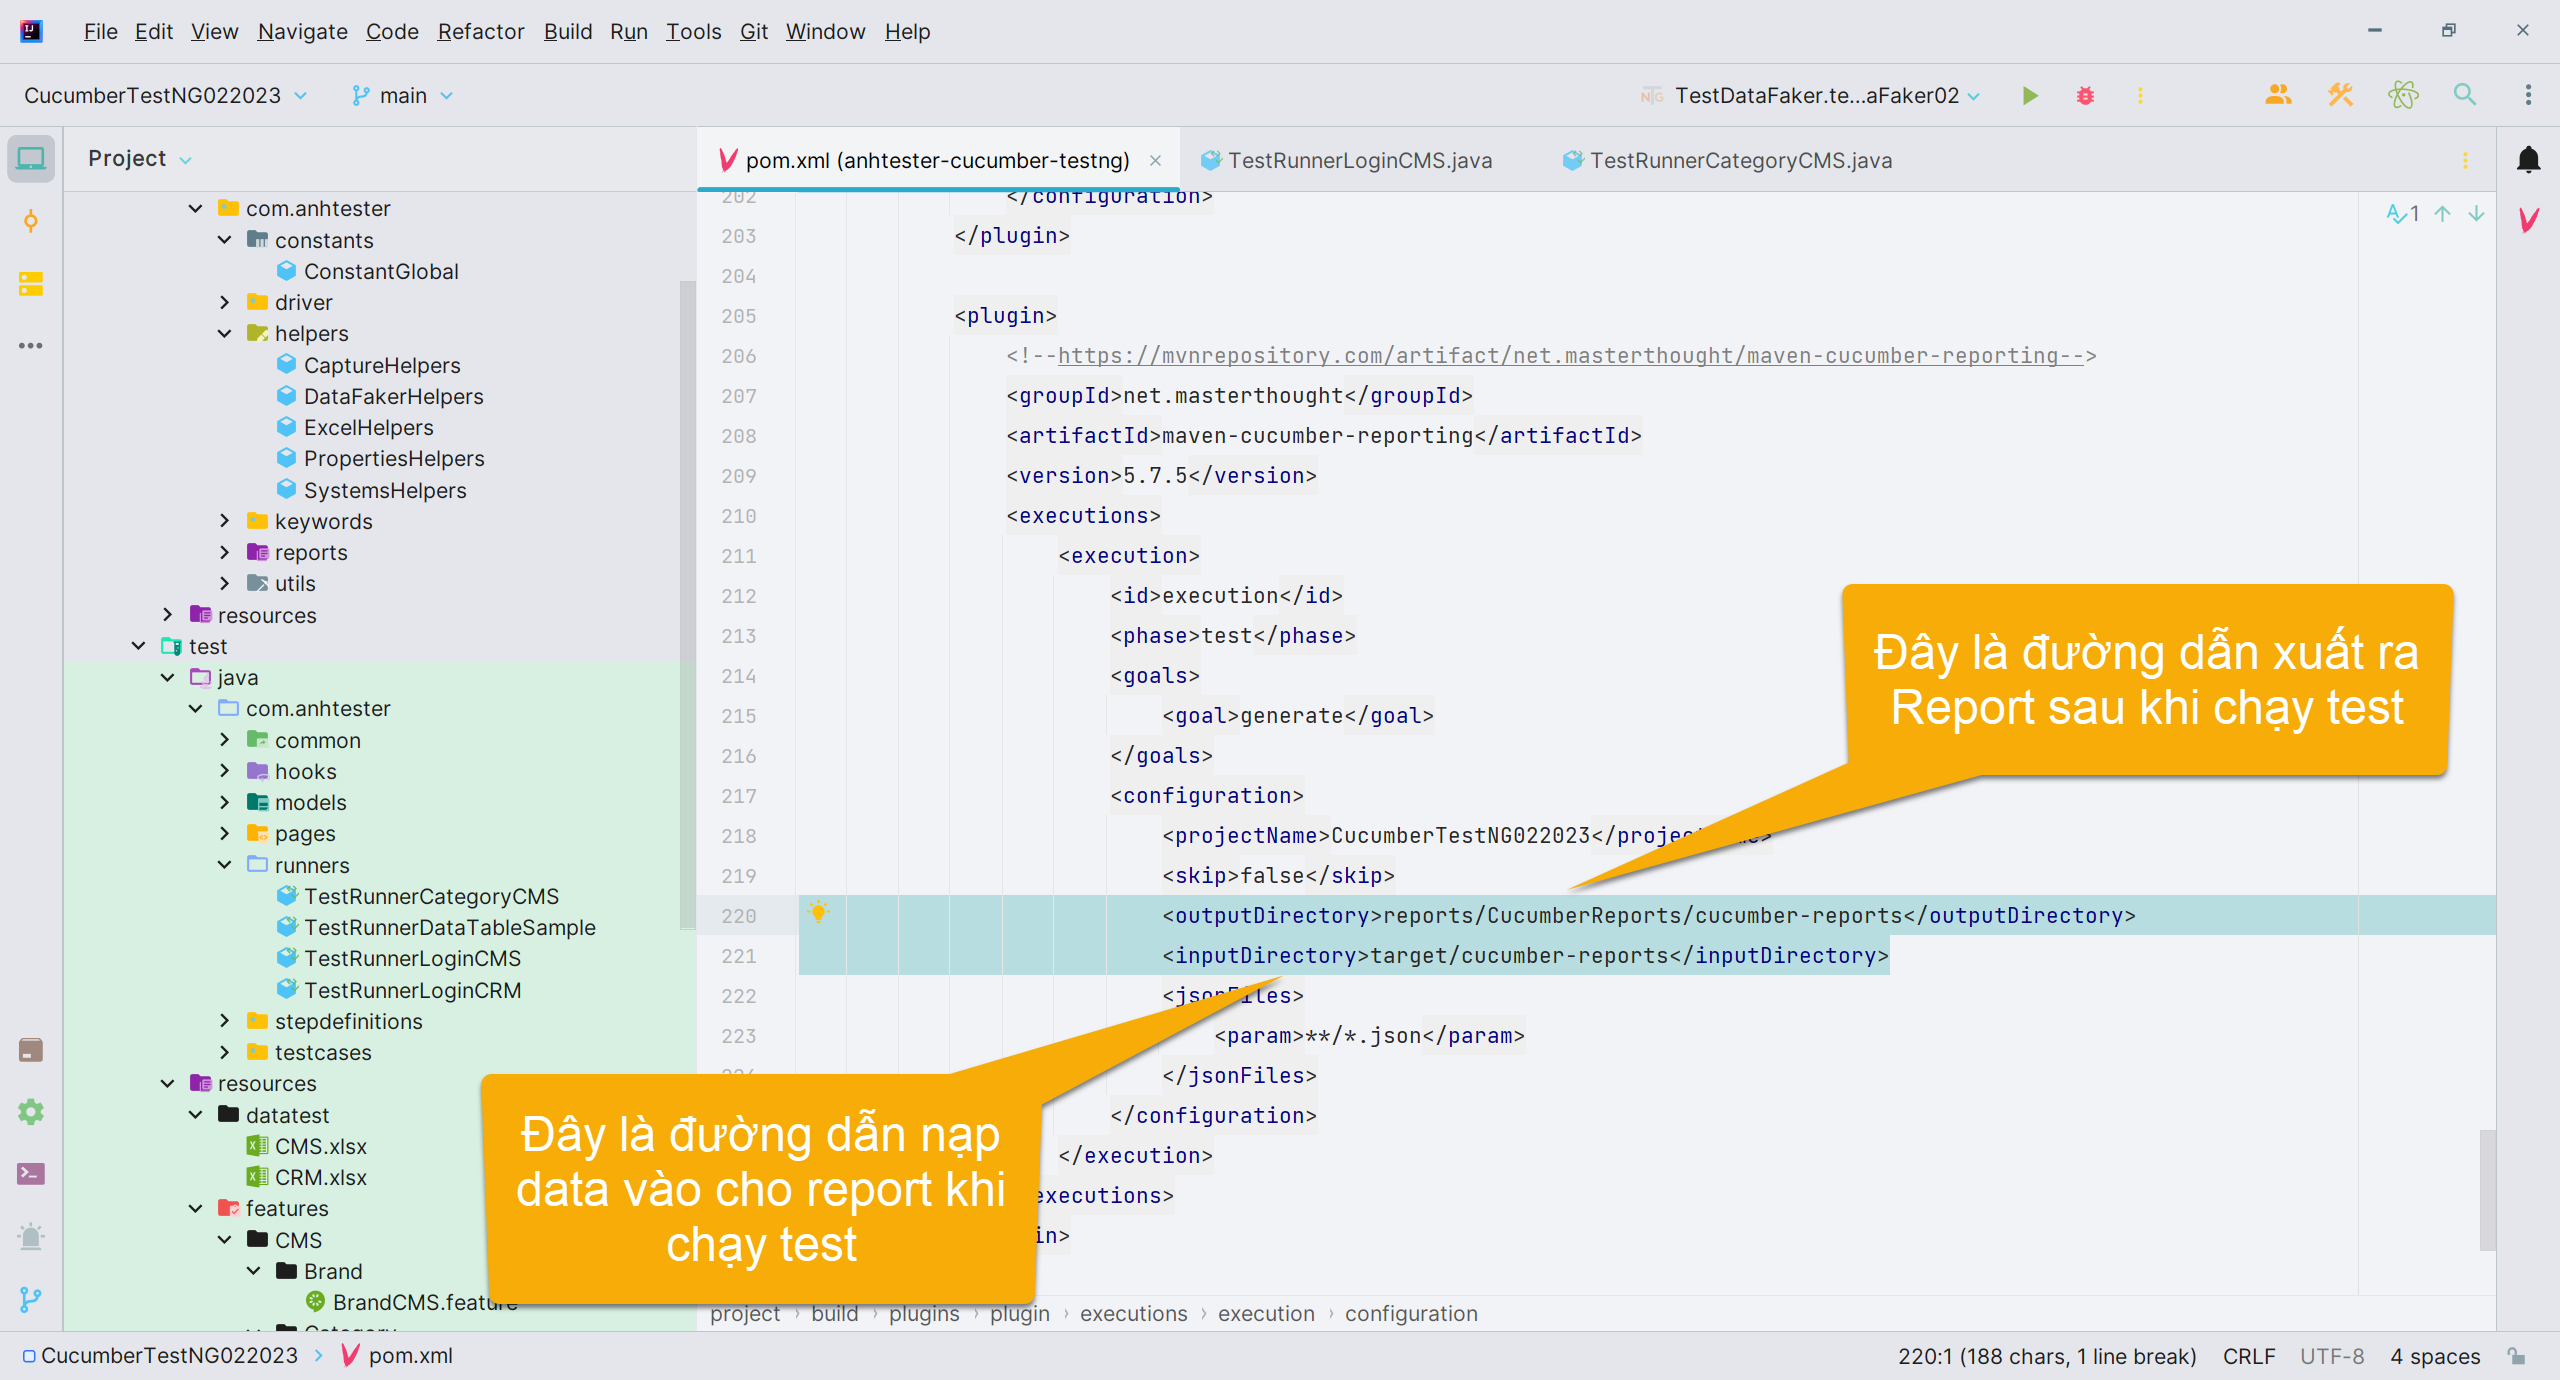The image size is (2560, 1380).
Task: Click the green Run button
Action: [2029, 96]
